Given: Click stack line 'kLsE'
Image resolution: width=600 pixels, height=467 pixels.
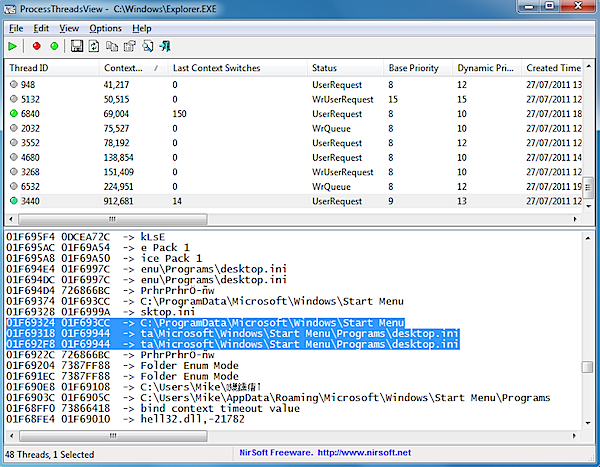Looking at the screenshot, I should click(85, 237).
